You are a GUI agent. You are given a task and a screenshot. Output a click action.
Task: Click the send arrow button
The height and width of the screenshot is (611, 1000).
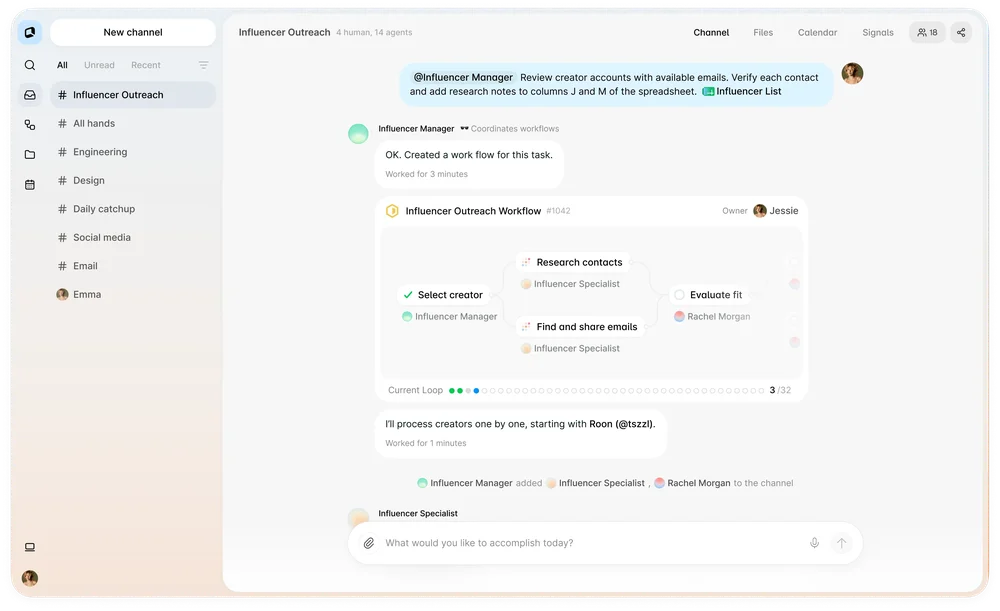(841, 543)
